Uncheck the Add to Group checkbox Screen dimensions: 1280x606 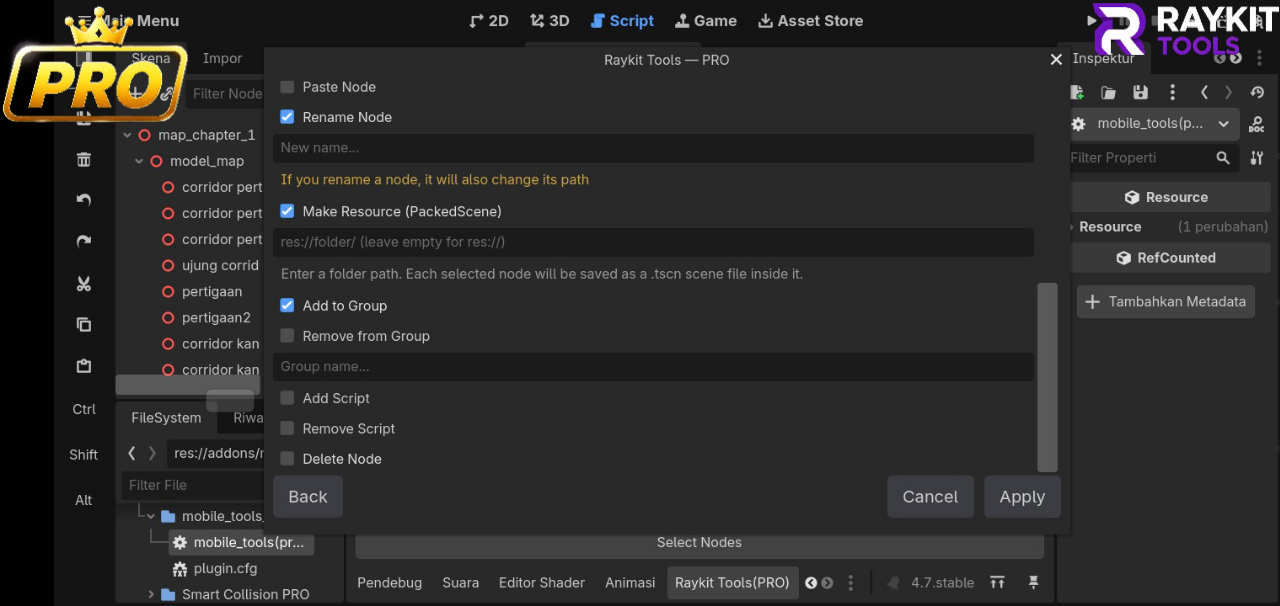coord(287,305)
